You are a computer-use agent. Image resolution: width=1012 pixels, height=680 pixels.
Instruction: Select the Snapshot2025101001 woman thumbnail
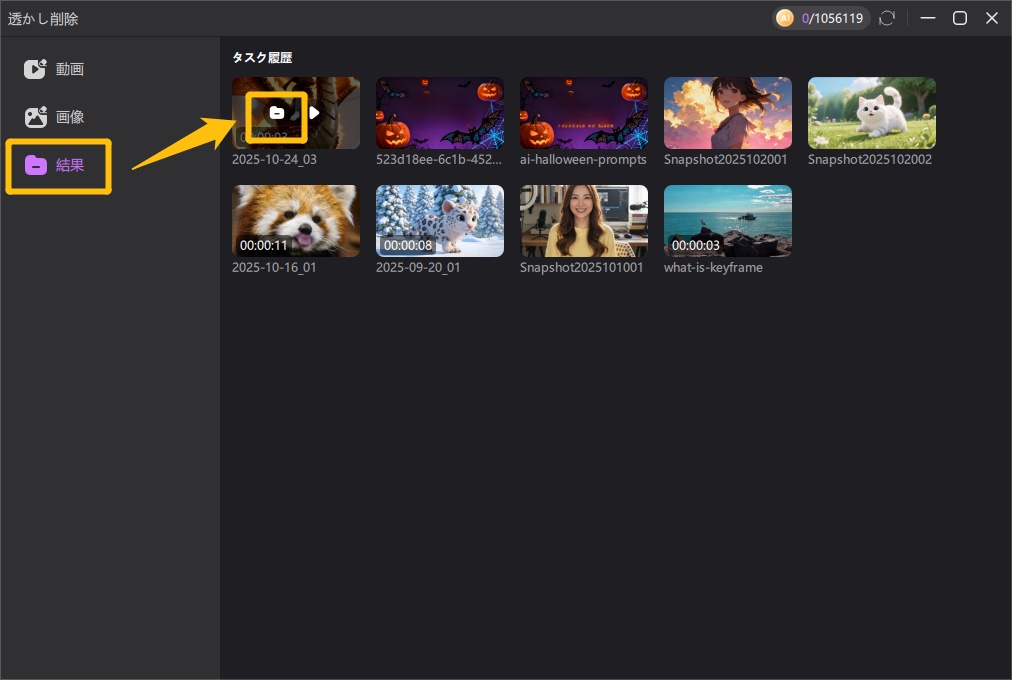pos(584,221)
